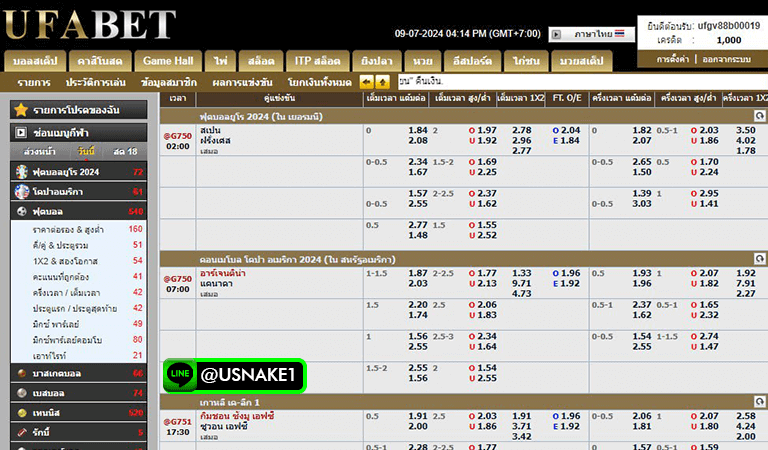Click the star icon beside รายการโปรดของฉัน
Image resolution: width=768 pixels, height=450 pixels.
click(21, 110)
